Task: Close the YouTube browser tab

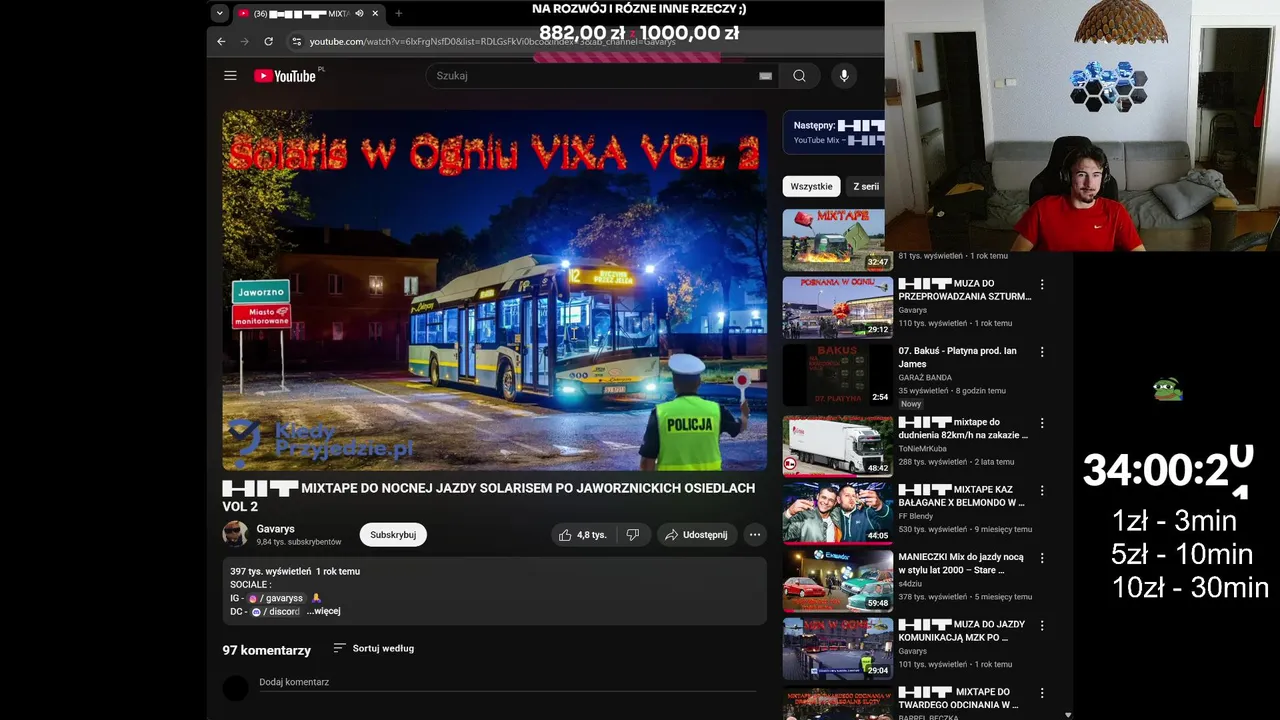Action: (375, 13)
